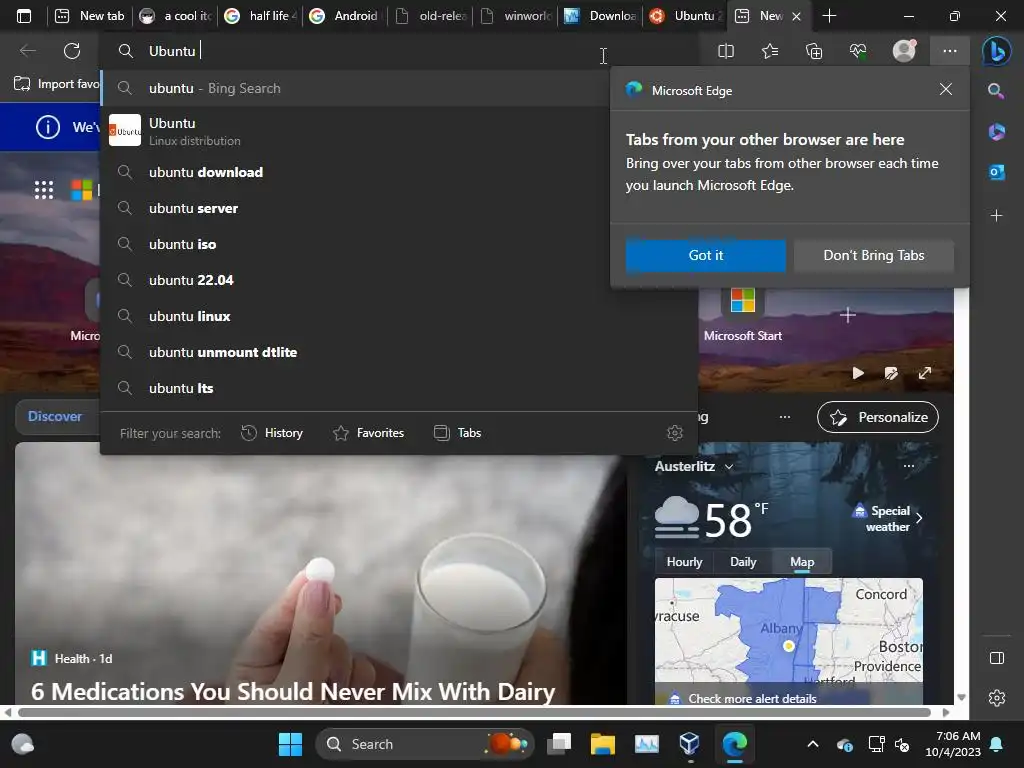The height and width of the screenshot is (768, 1024).
Task: Open the Microsoft Start quick link tile
Action: pyautogui.click(x=743, y=315)
